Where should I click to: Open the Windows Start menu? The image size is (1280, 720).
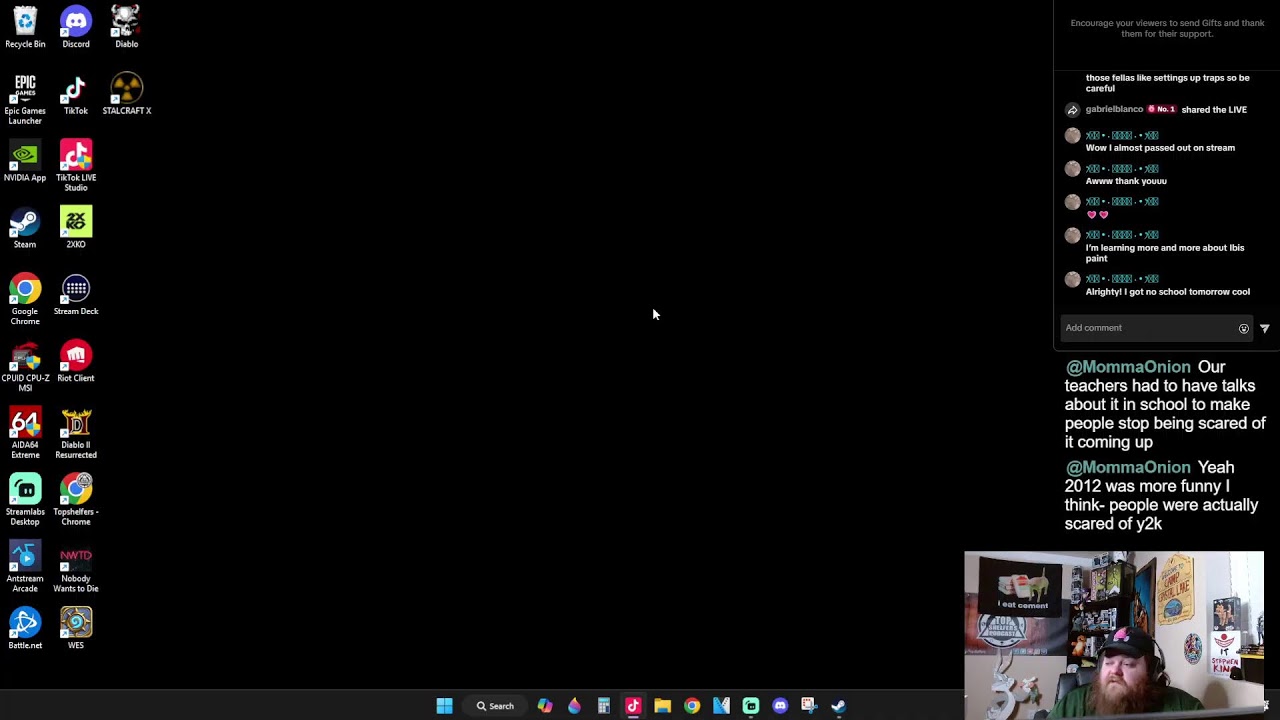pos(445,706)
